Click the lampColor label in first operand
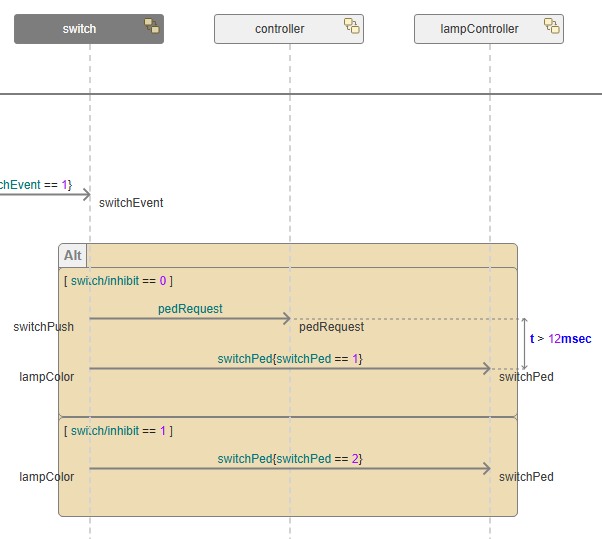Screen dimensions: 602x539 [46, 377]
